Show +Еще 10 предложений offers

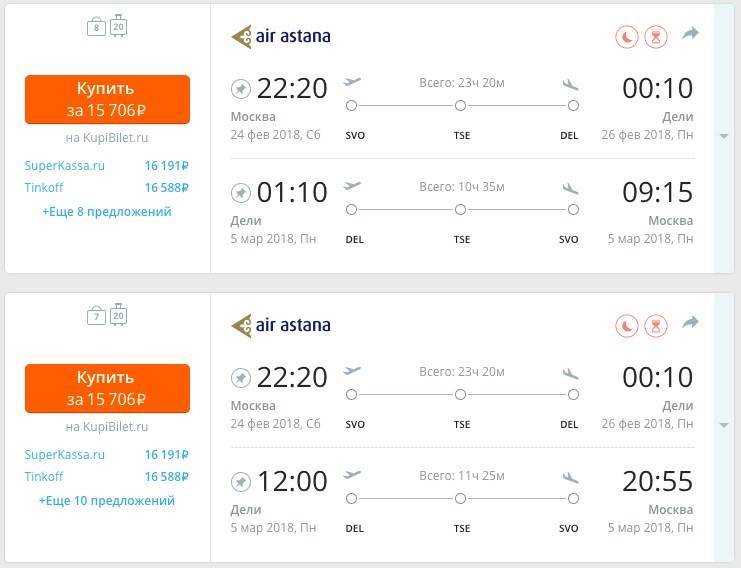click(x=107, y=501)
